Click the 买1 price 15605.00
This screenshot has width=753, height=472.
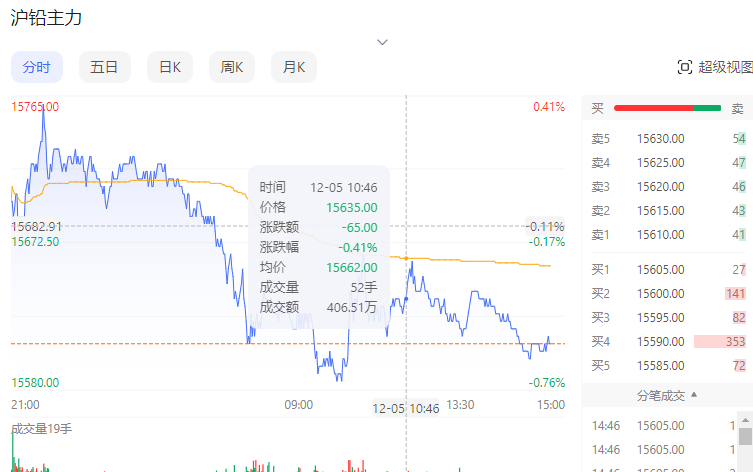[x=661, y=270]
